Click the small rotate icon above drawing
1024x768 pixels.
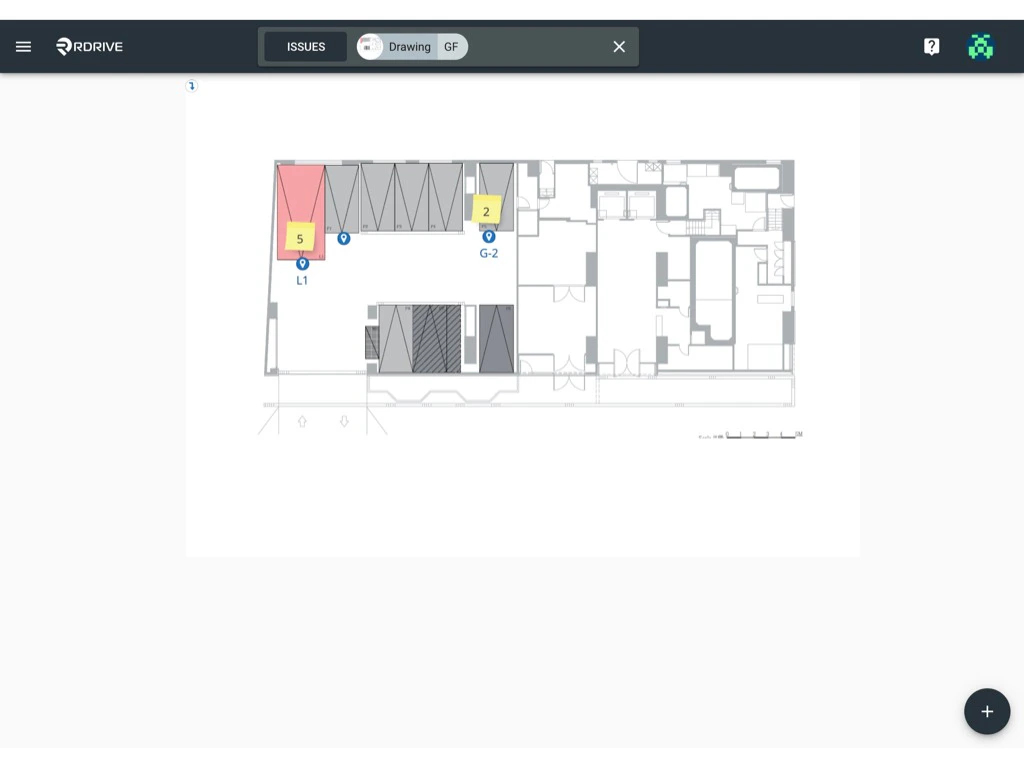pyautogui.click(x=191, y=86)
